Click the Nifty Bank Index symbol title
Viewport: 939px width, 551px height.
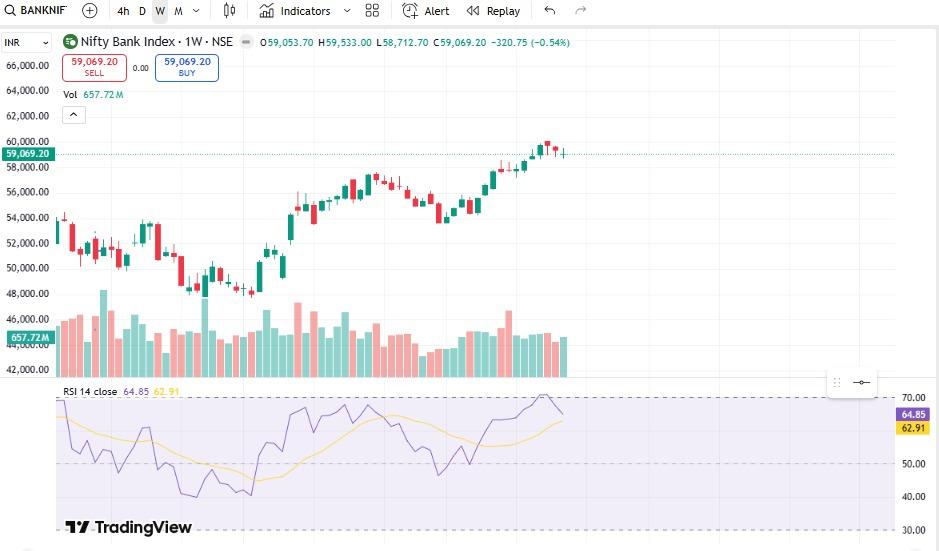click(x=156, y=42)
